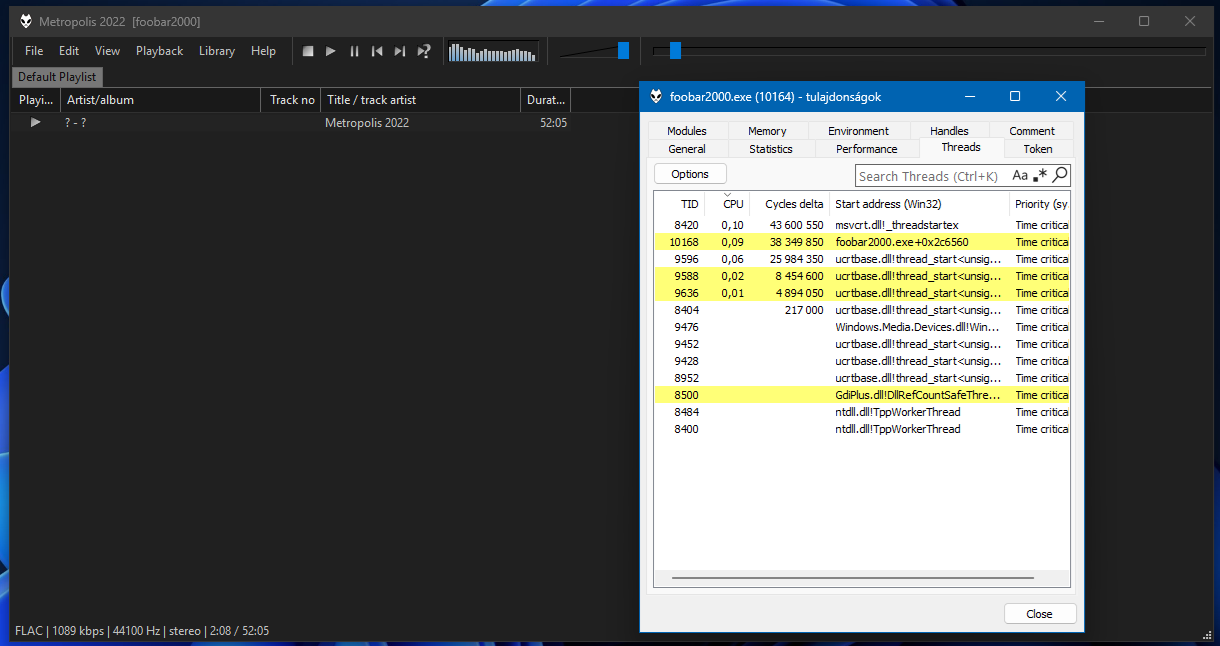Screen dimensions: 1220x646
Task: Select the Metropolis 2022 track in the playlist
Action: click(x=293, y=123)
